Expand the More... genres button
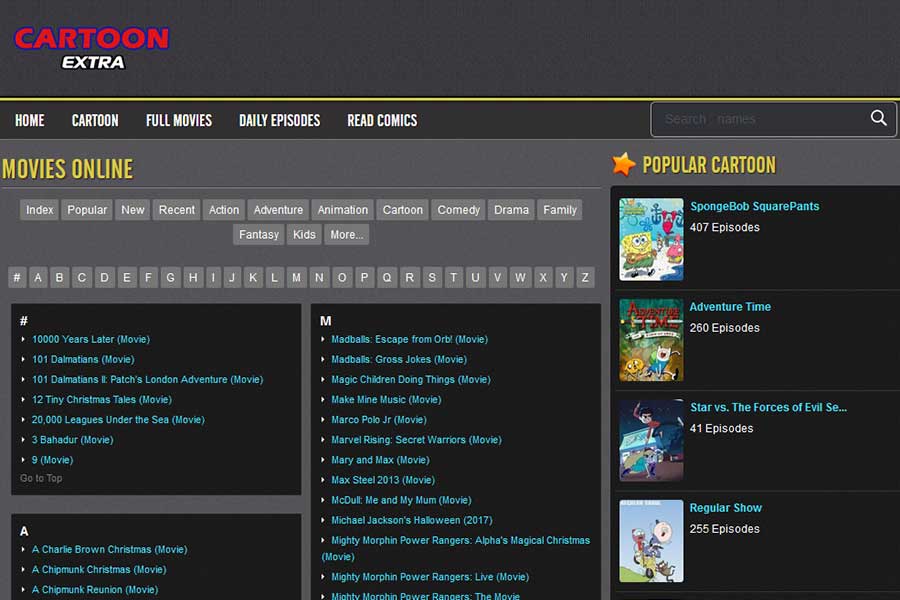The height and width of the screenshot is (600, 900). pos(347,235)
